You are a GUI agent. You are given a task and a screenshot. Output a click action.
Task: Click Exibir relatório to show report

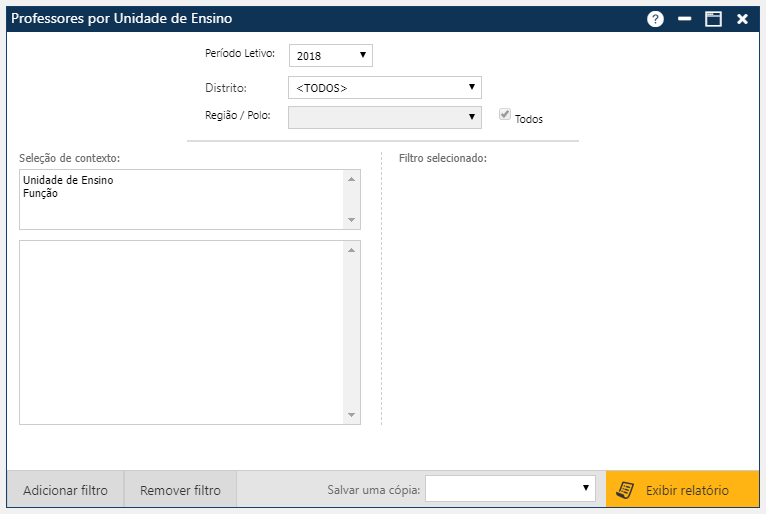click(x=686, y=490)
